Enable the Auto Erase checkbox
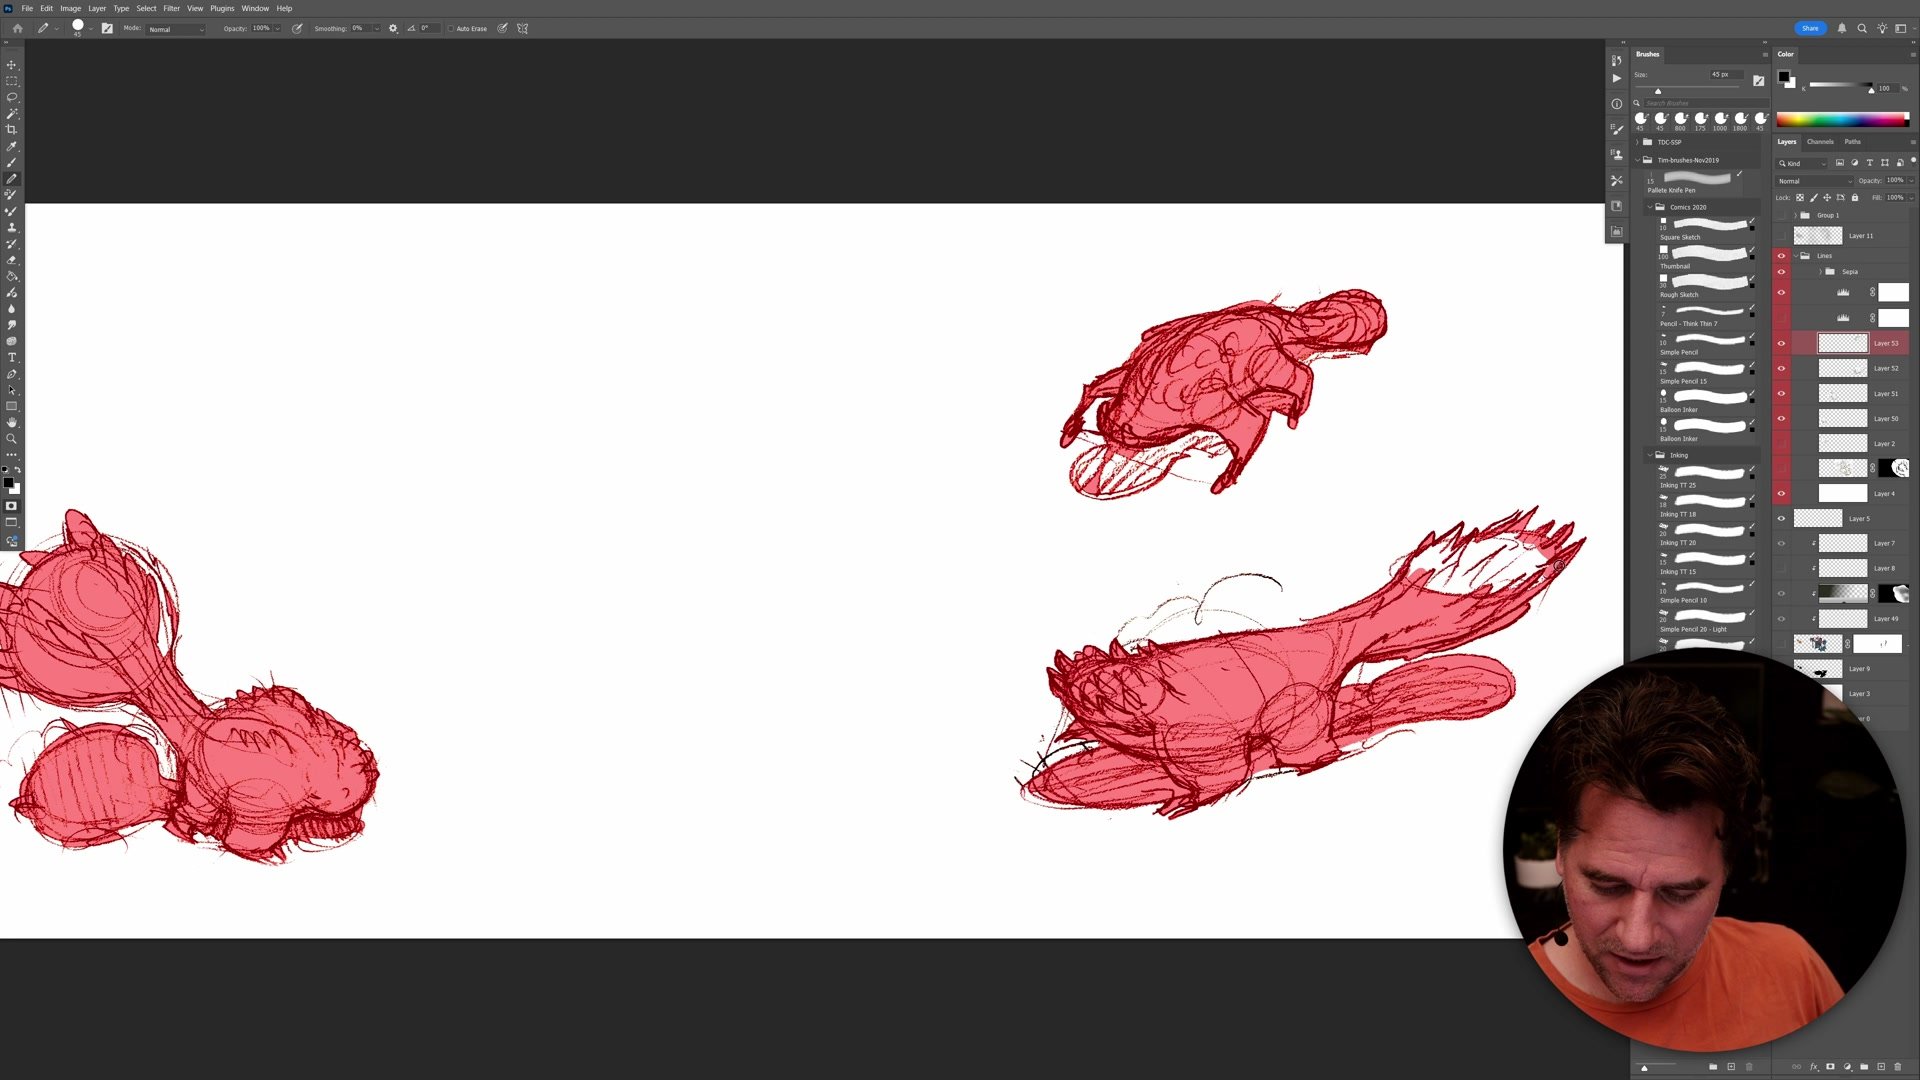This screenshot has width=1920, height=1080. point(451,29)
